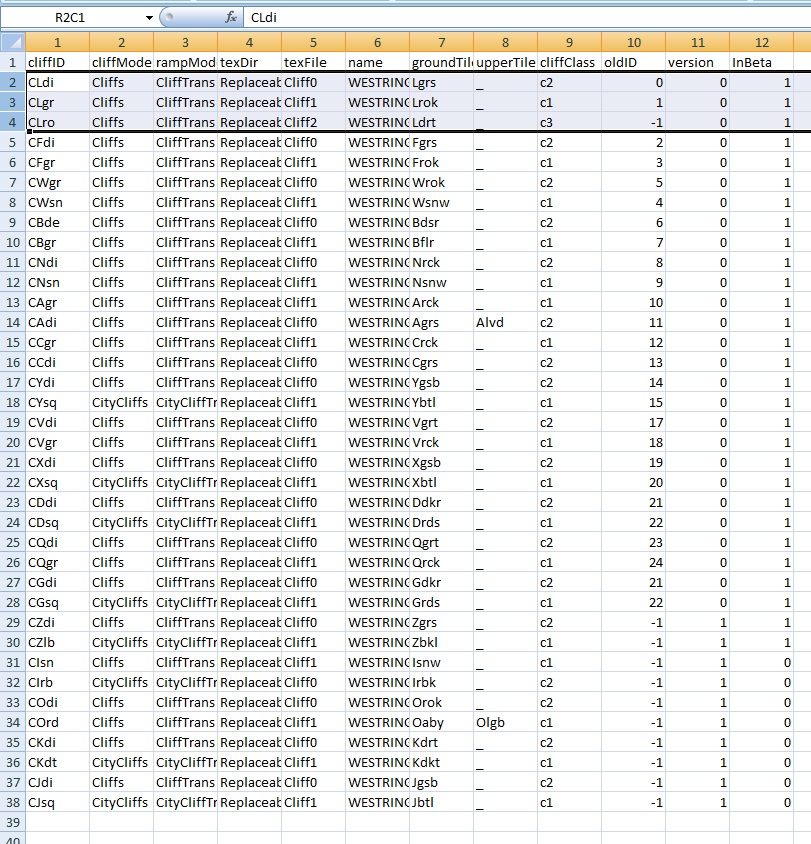Select column header 5

(x=313, y=43)
